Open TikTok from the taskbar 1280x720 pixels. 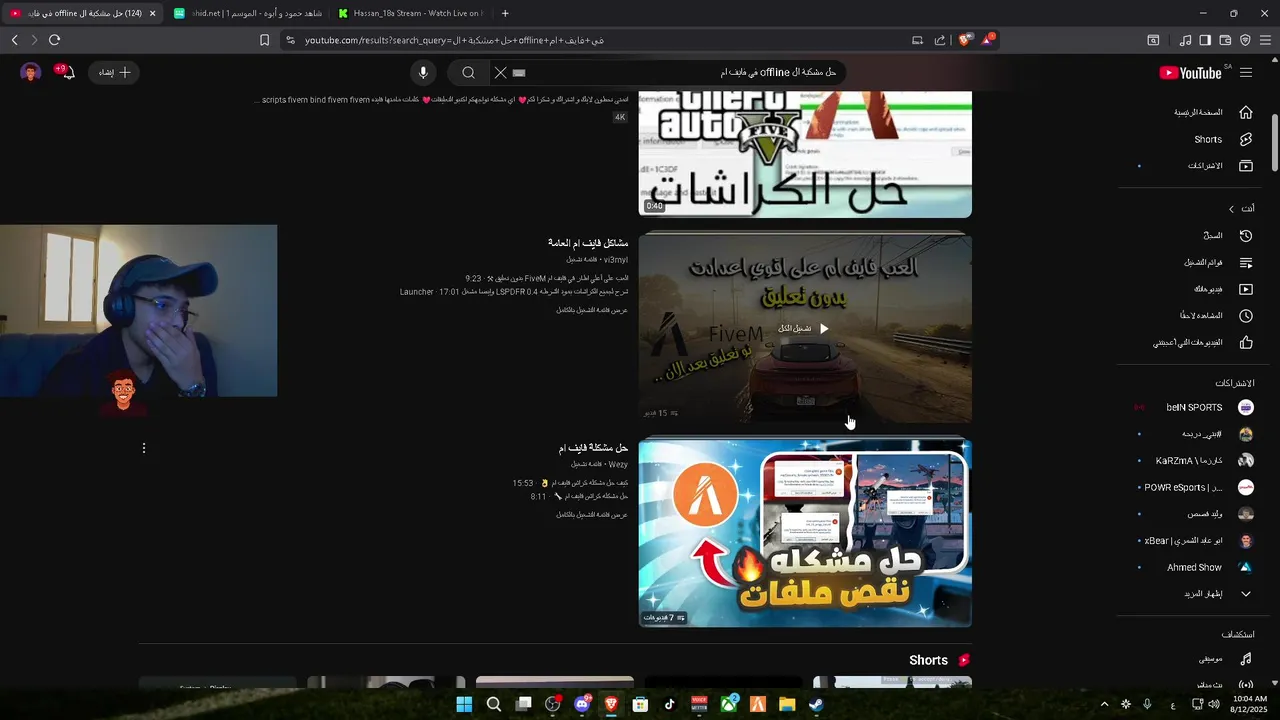669,704
